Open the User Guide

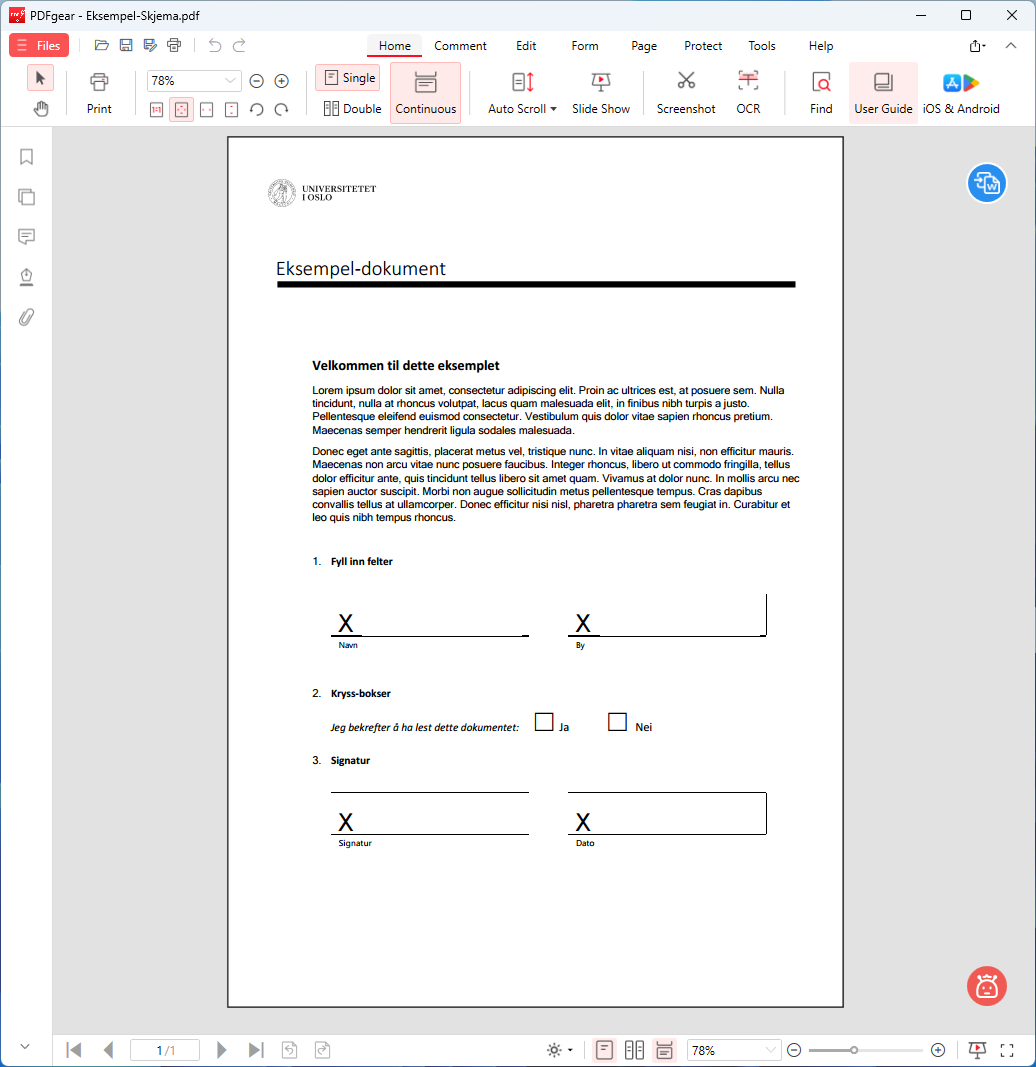883,93
